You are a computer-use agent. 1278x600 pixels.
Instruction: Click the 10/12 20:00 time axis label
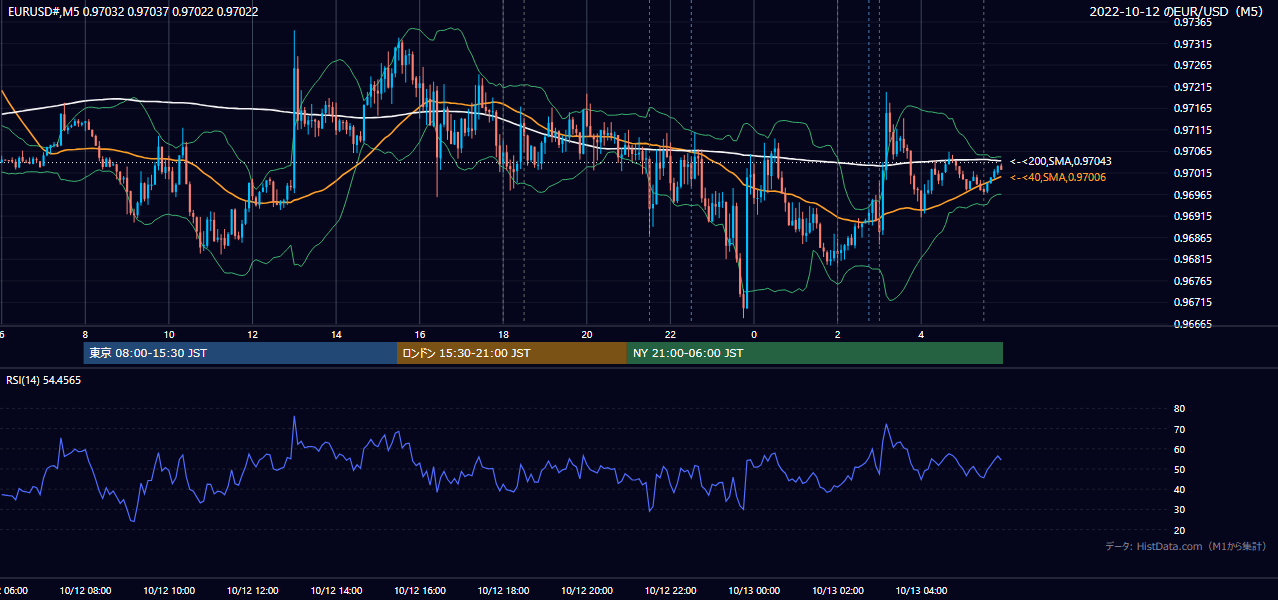click(x=587, y=591)
